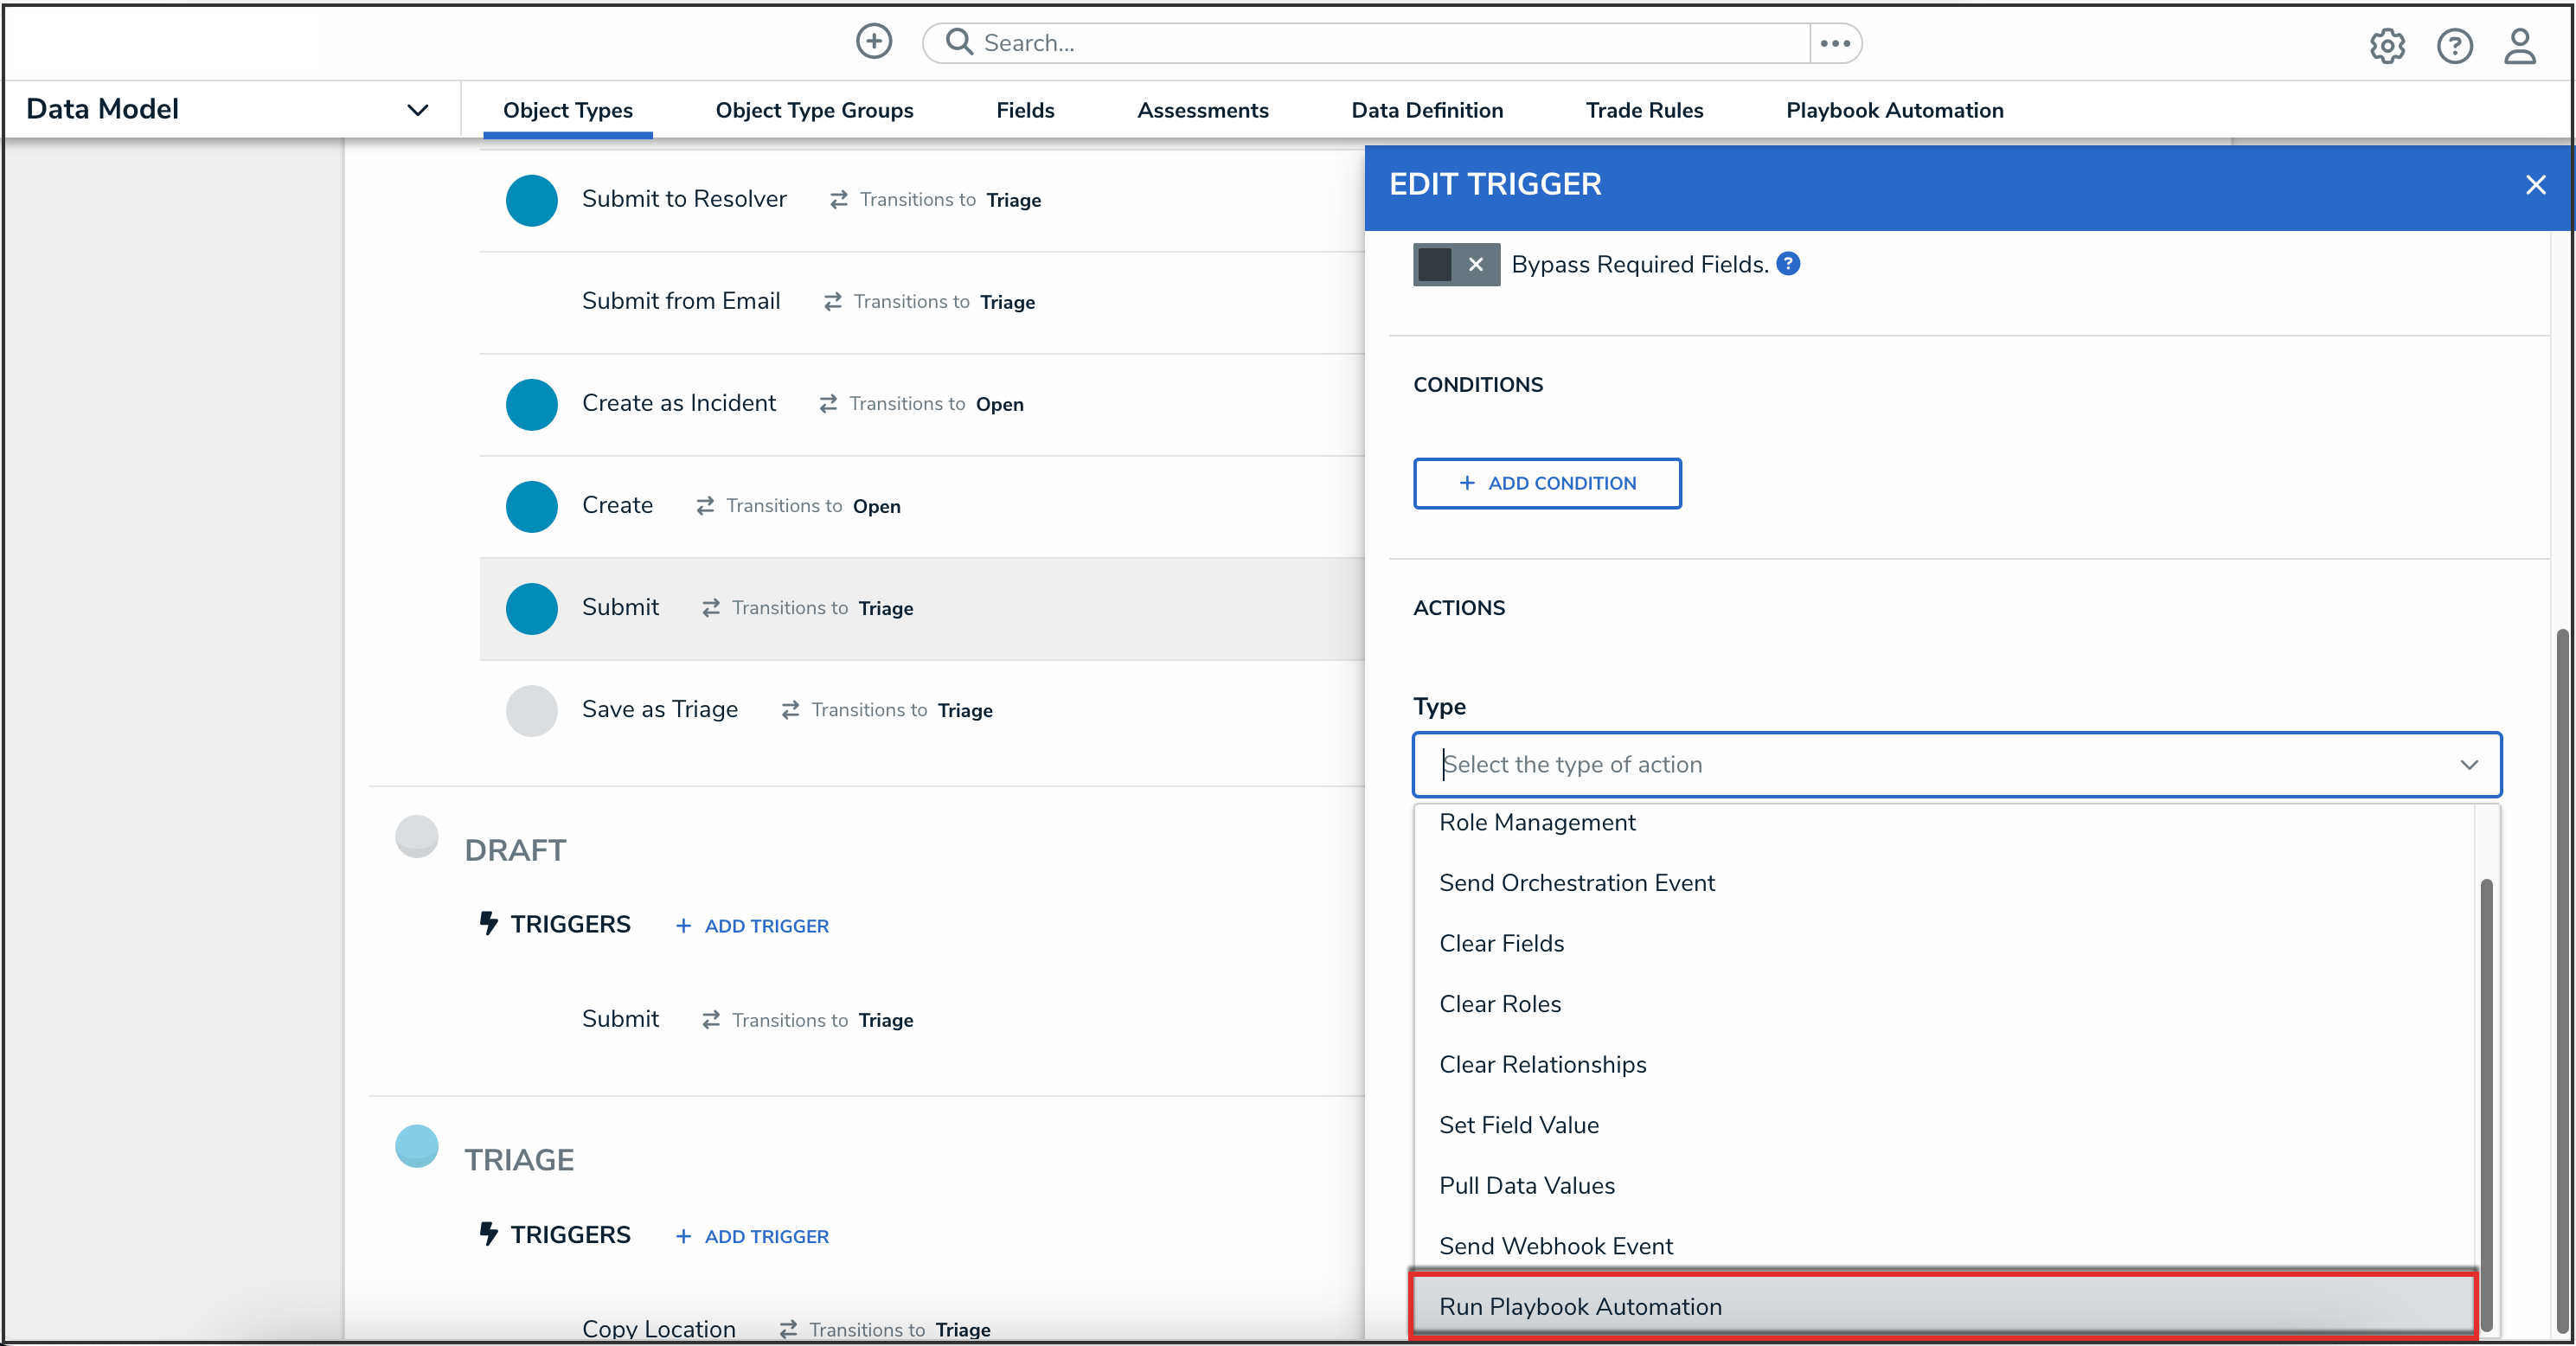Choose Set Field Value from list
Screen dimensions: 2576x1346
1518,1125
